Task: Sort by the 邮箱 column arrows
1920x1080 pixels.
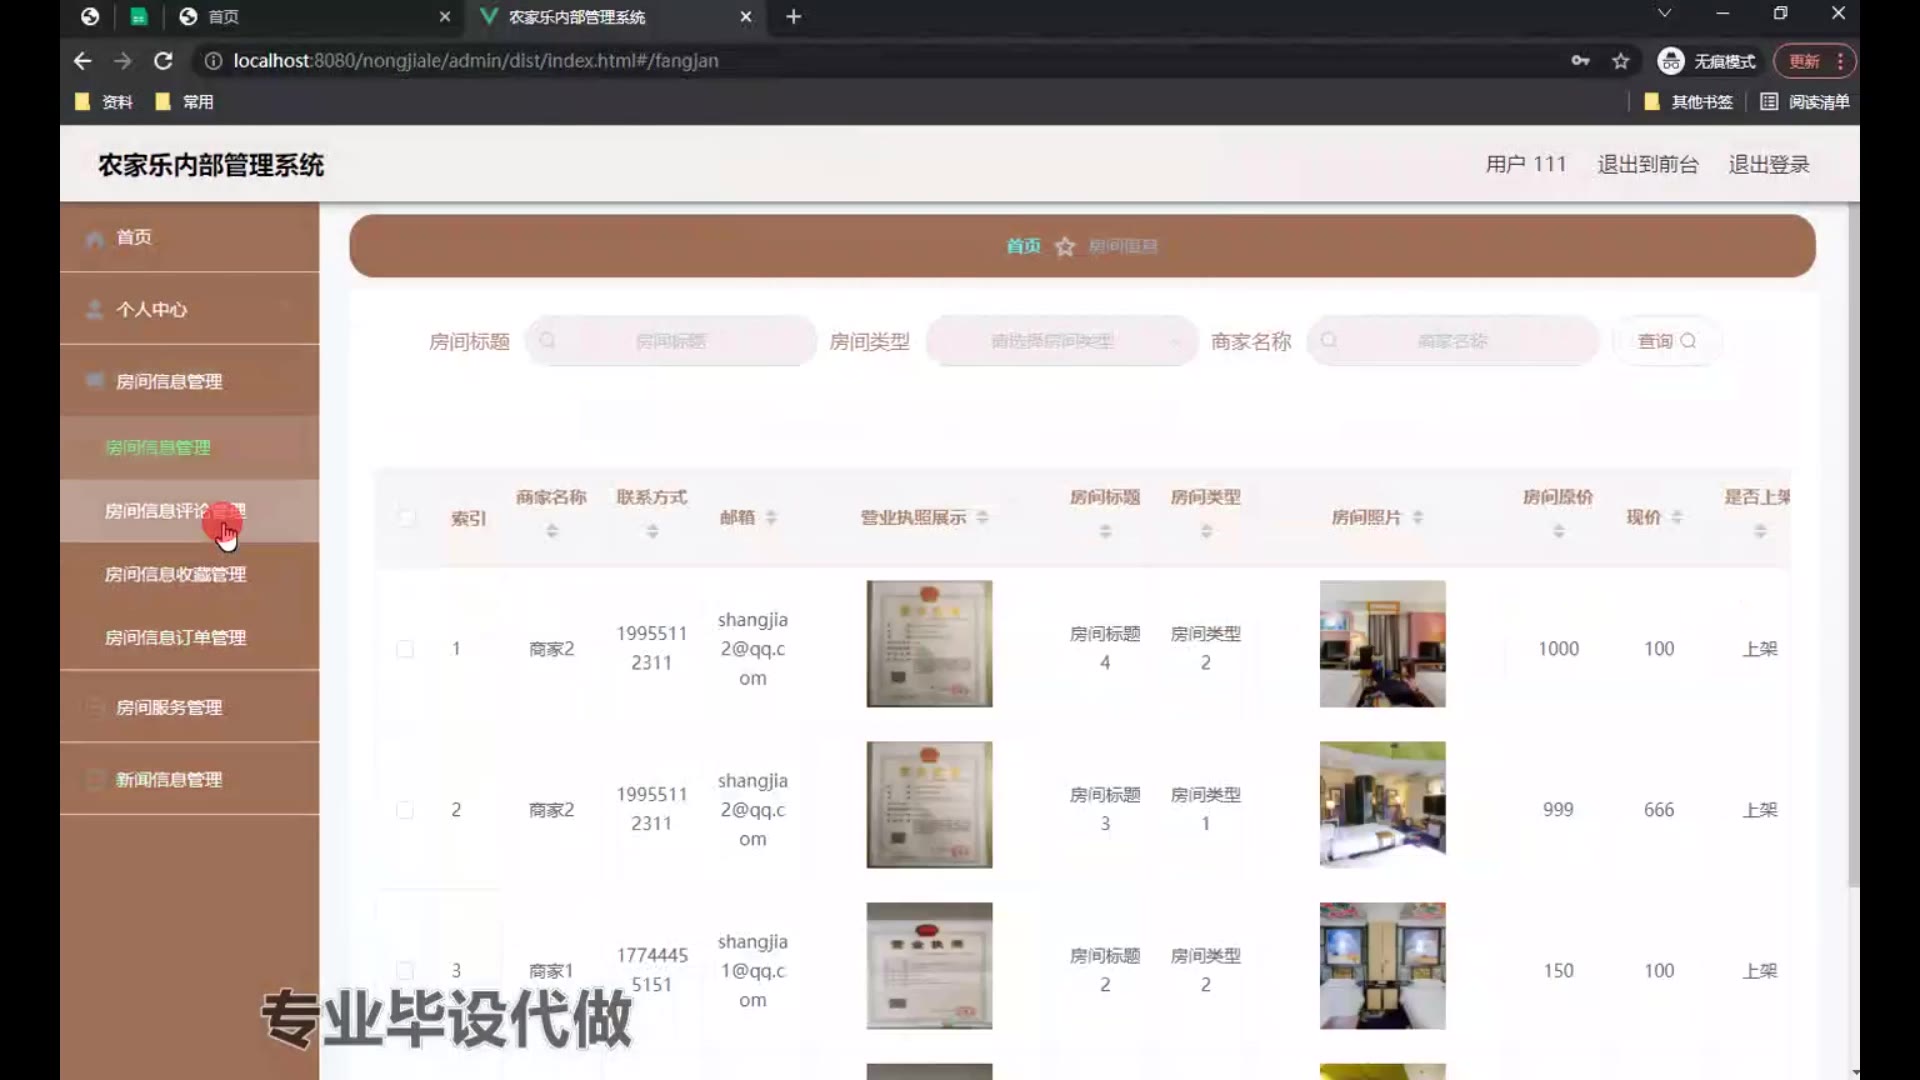Action: pos(771,517)
